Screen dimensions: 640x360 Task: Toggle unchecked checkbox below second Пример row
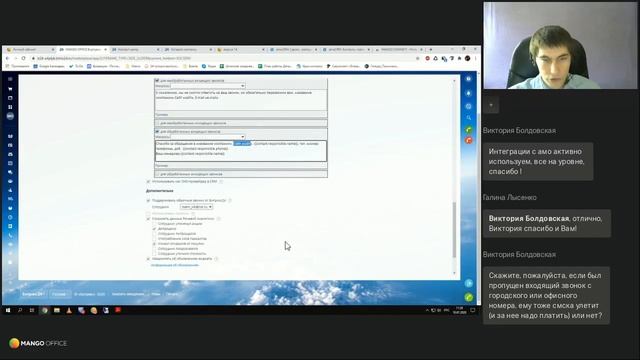point(157,174)
